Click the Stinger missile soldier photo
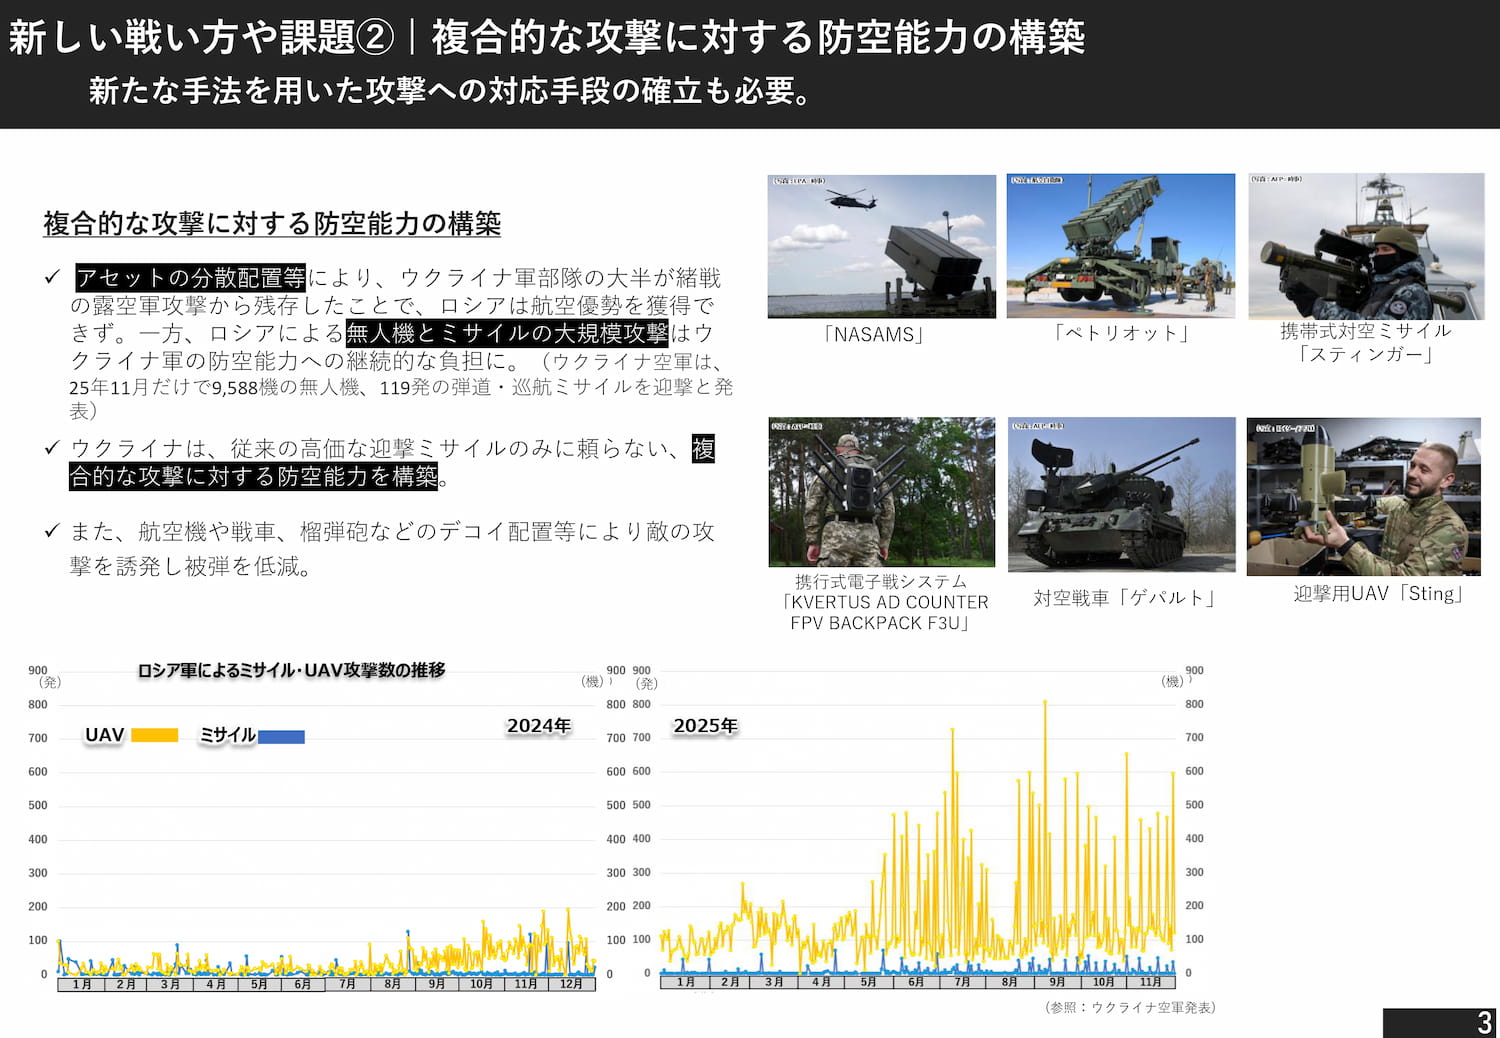Screen dimensions: 1500x1038 coord(1365,246)
